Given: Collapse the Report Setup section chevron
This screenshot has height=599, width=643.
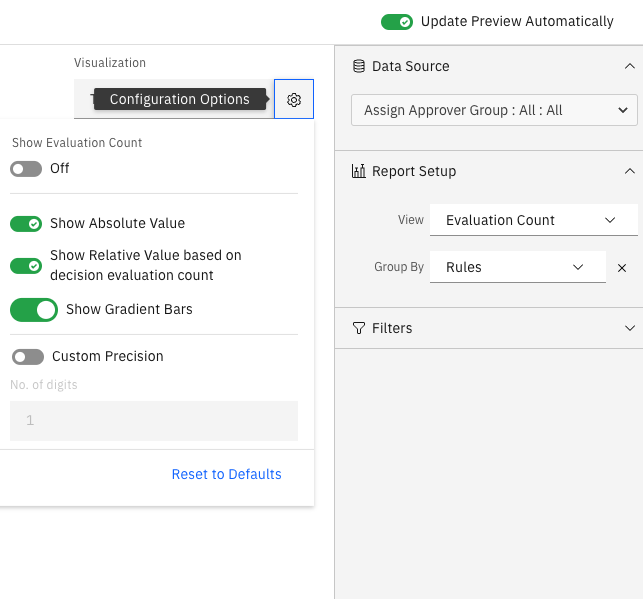Looking at the screenshot, I should [x=629, y=171].
